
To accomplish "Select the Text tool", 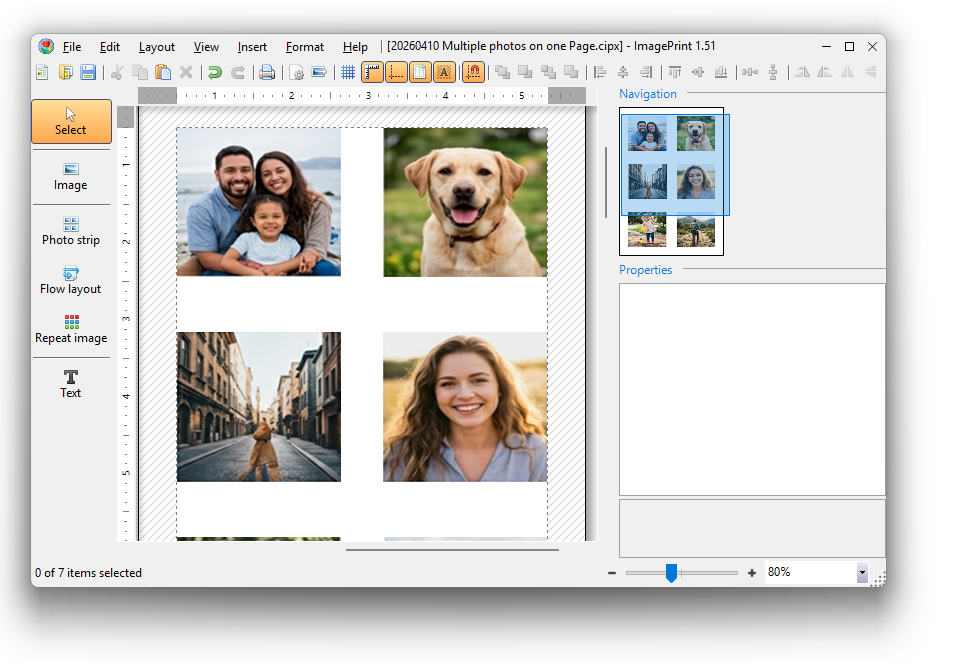I will pos(70,385).
